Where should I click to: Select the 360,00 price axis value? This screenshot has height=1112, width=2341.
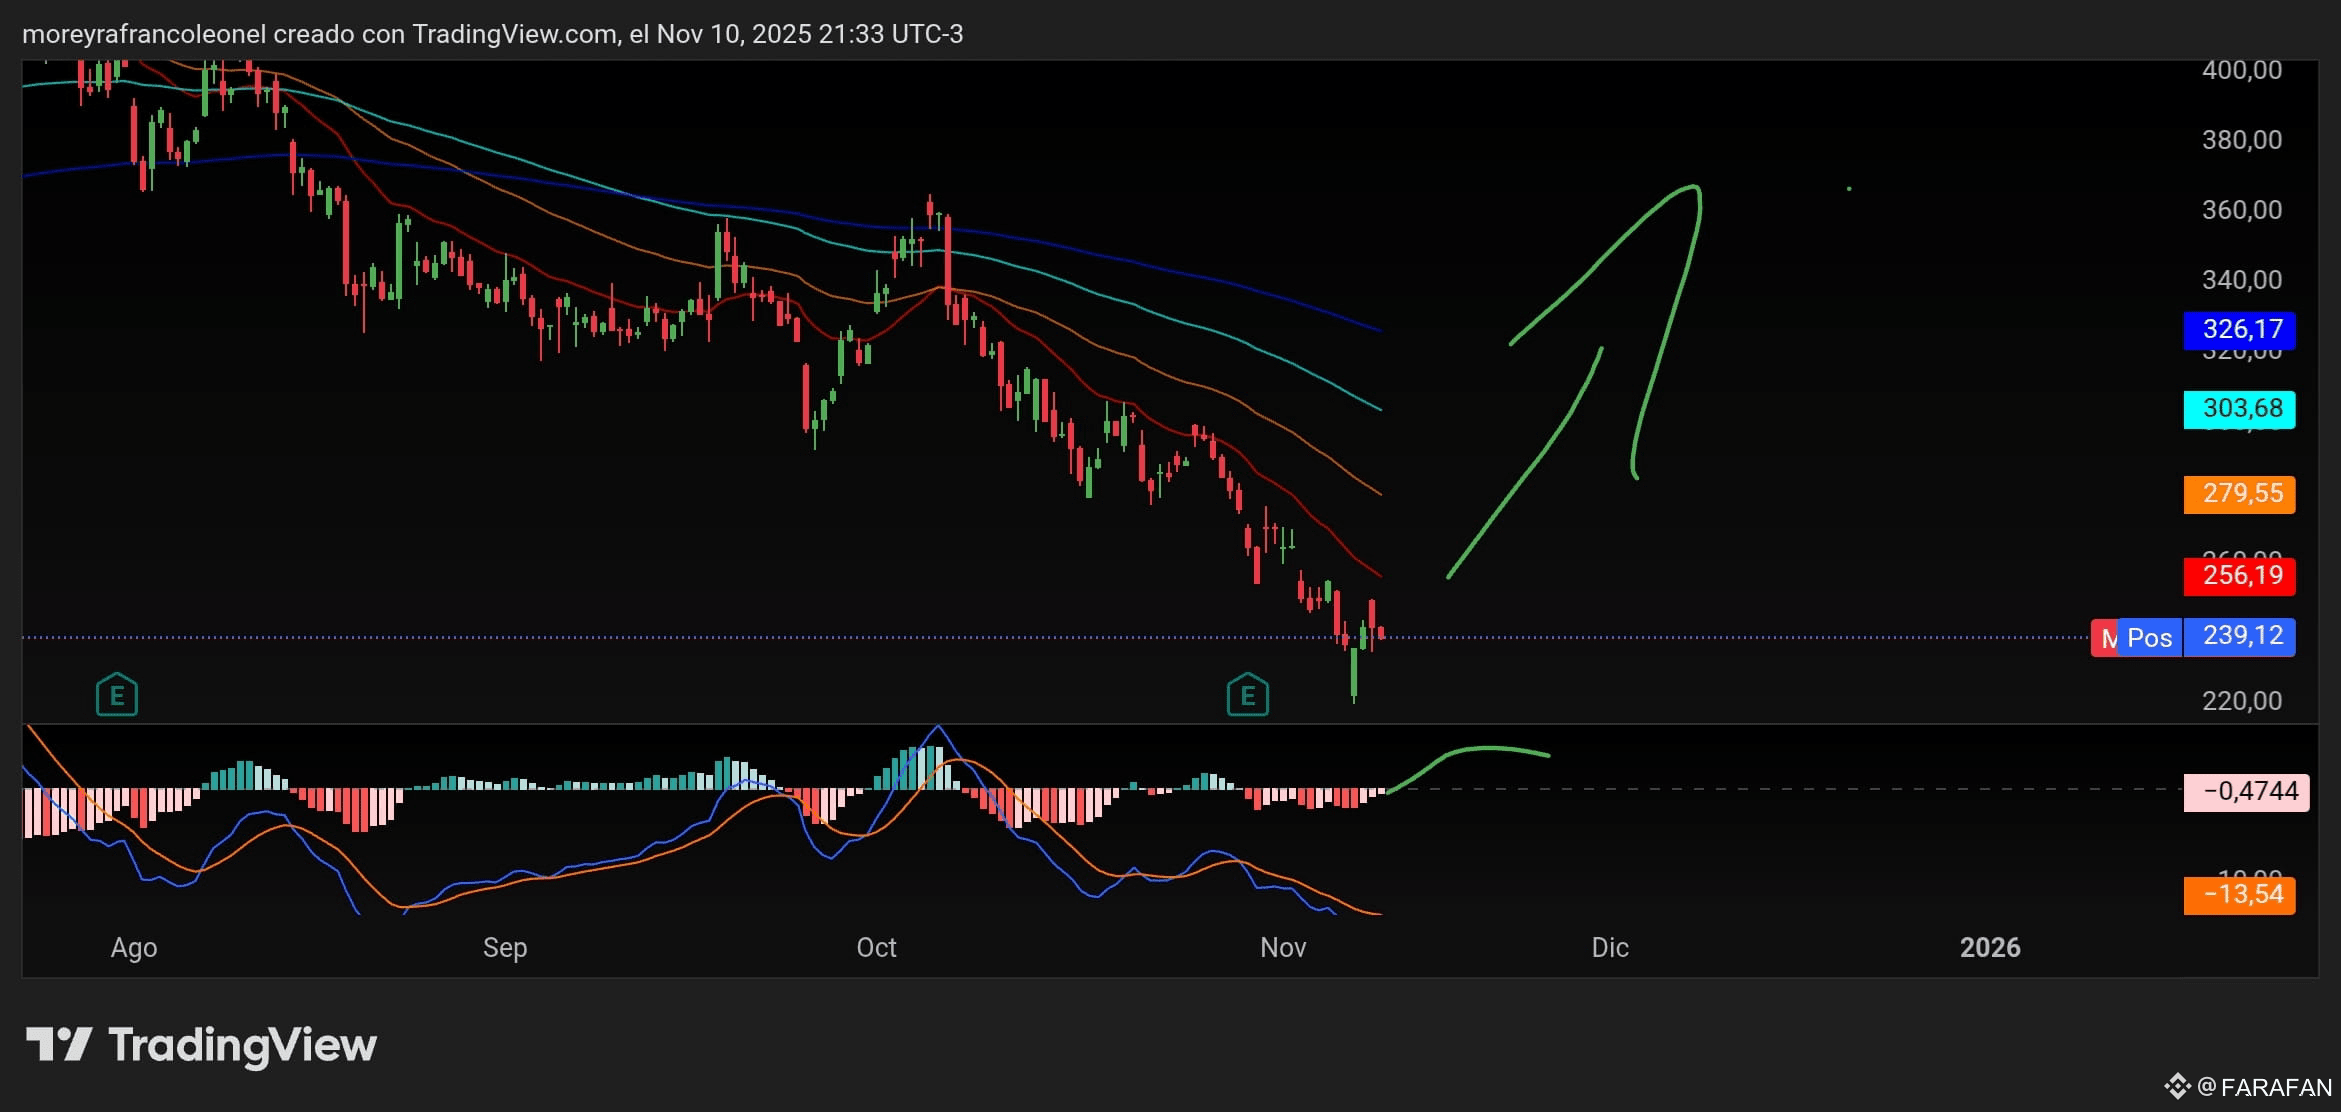pos(2242,210)
